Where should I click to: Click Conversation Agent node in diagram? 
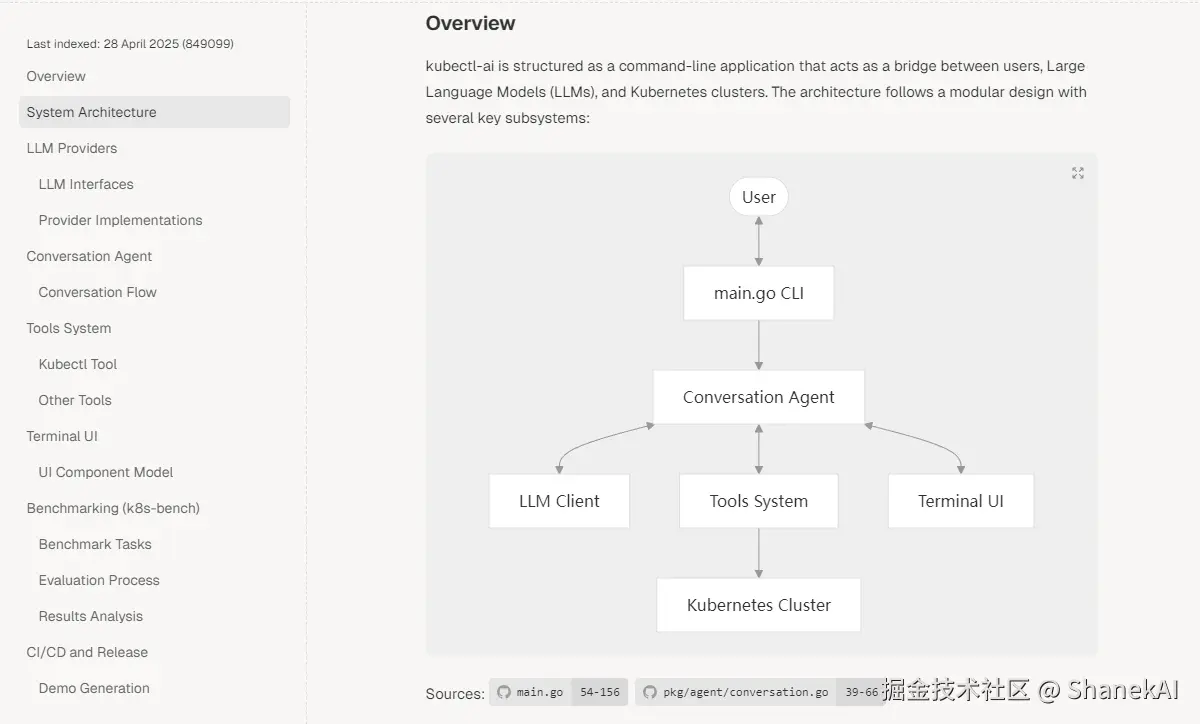pos(758,397)
